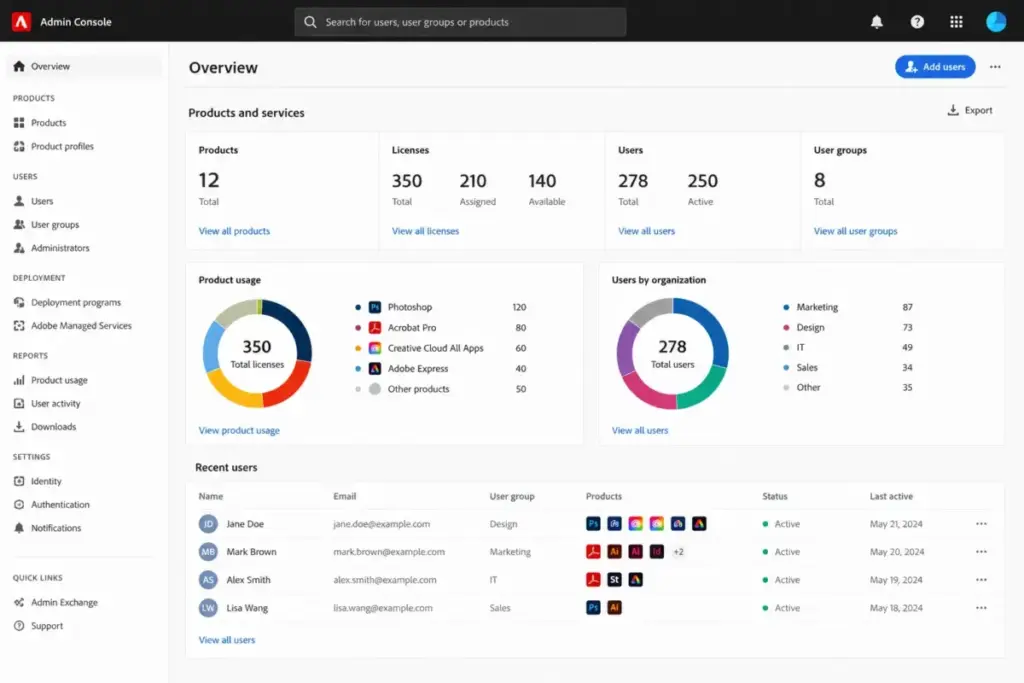
Task: Click the Last active column header
Action: (891, 496)
